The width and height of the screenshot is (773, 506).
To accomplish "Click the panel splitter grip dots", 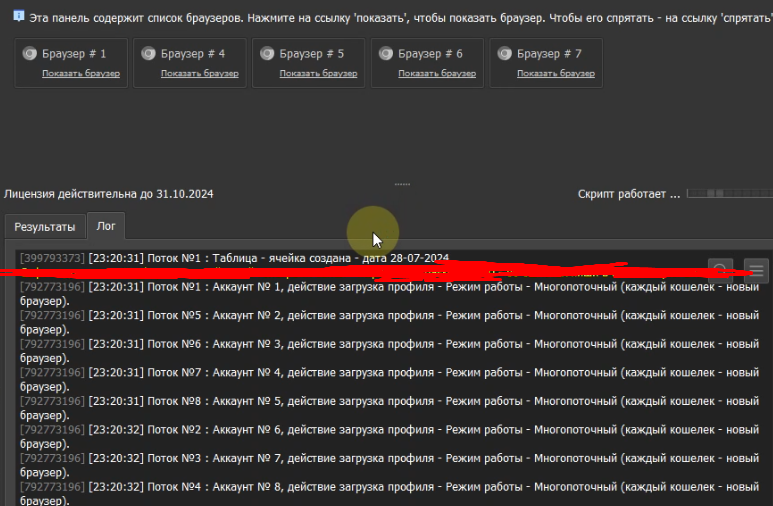I will (x=403, y=184).
